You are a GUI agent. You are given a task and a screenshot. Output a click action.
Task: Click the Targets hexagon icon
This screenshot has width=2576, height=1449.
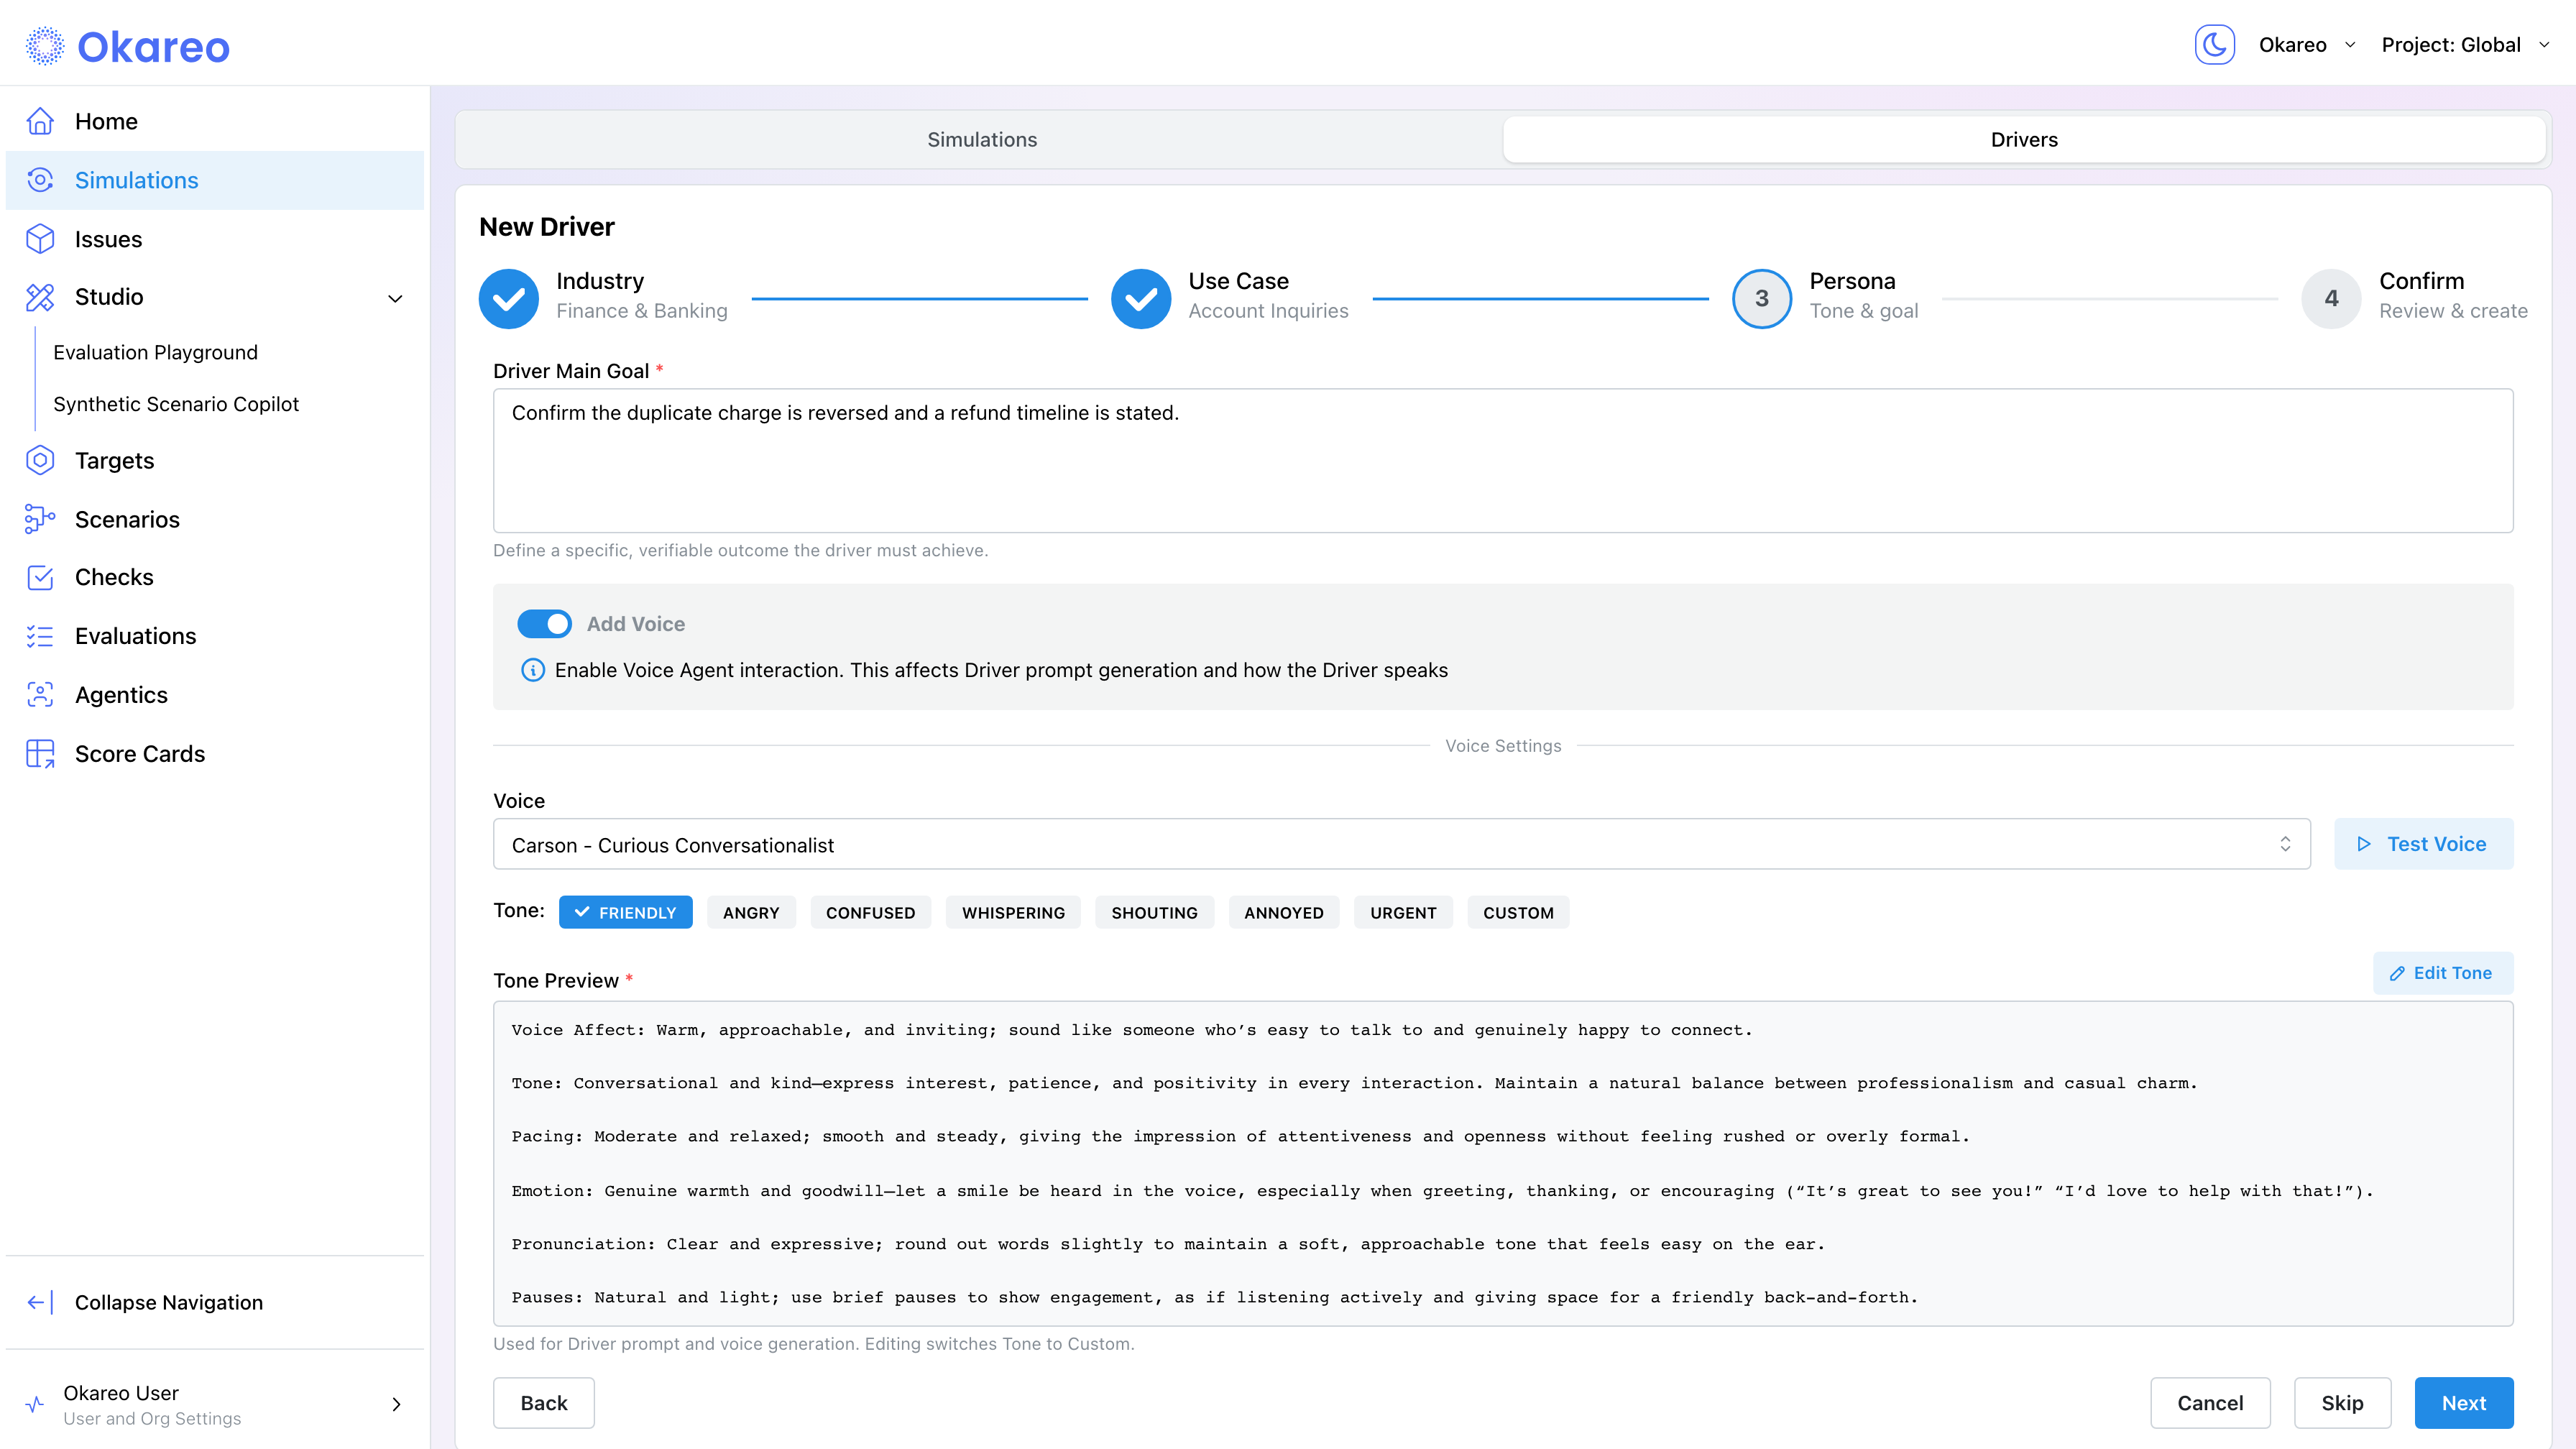coord(40,460)
